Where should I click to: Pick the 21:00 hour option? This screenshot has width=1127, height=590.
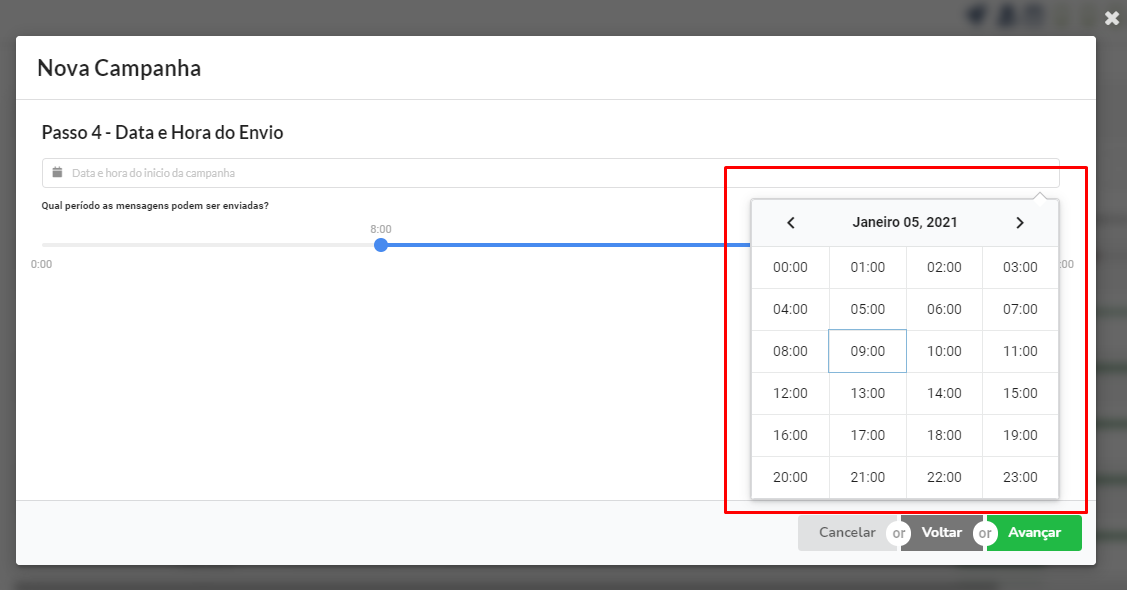point(868,477)
